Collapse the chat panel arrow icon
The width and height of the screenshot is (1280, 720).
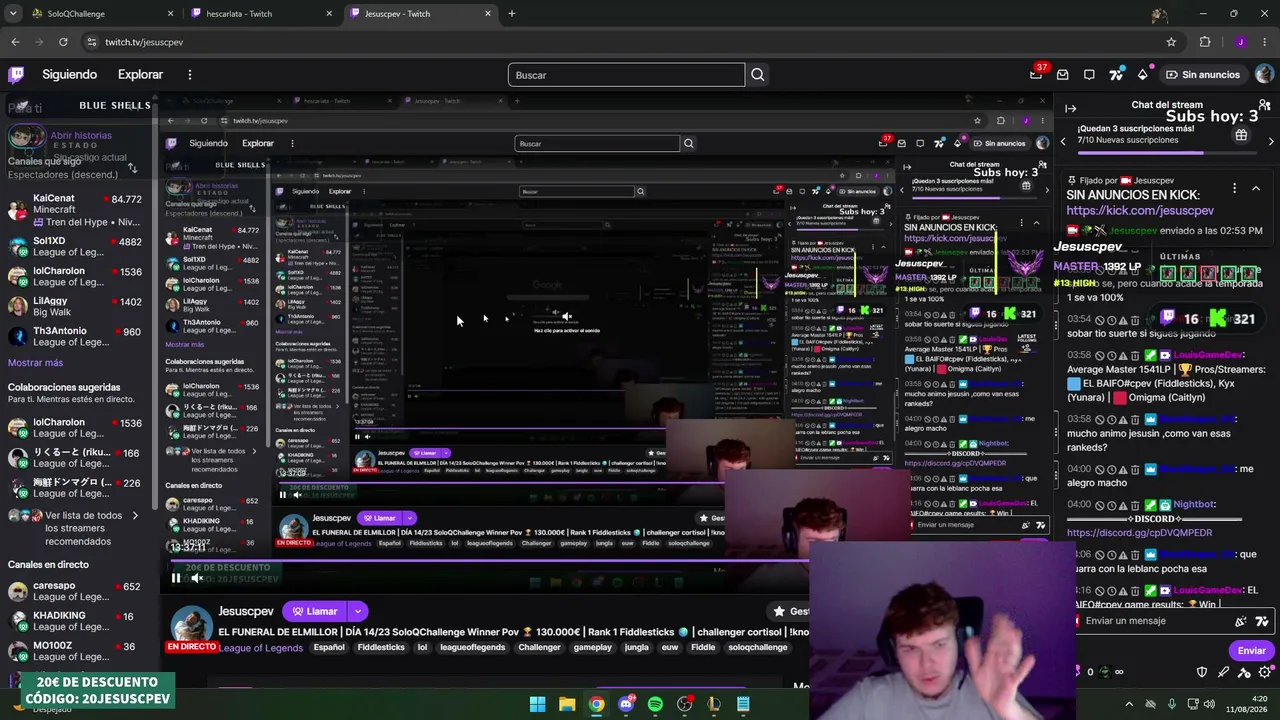pos(1070,108)
